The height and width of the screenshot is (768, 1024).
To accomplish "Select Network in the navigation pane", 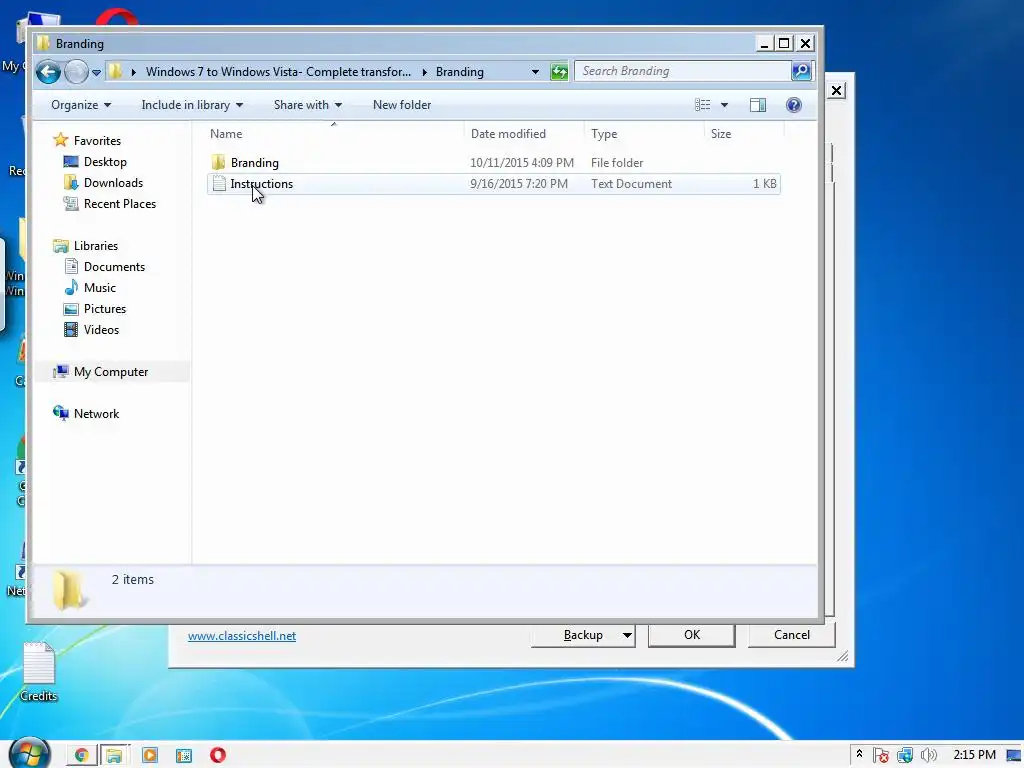I will 96,413.
